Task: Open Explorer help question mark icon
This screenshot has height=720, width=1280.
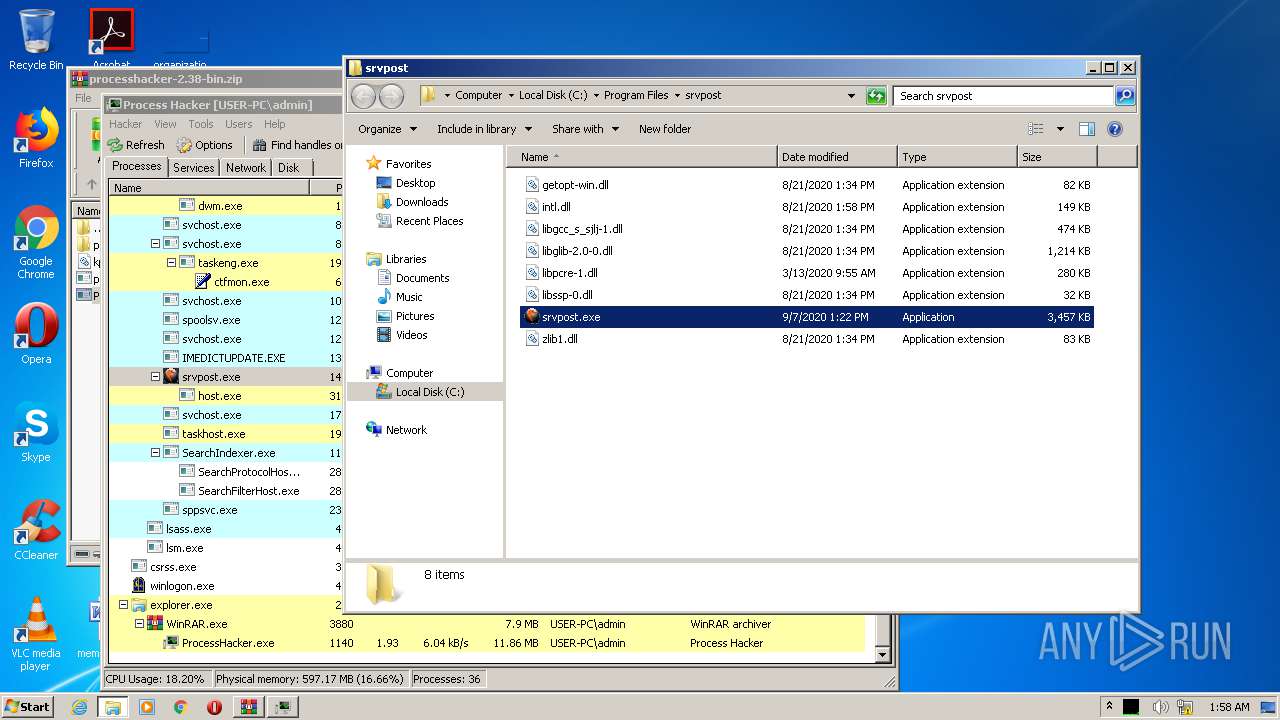Action: coord(1115,129)
